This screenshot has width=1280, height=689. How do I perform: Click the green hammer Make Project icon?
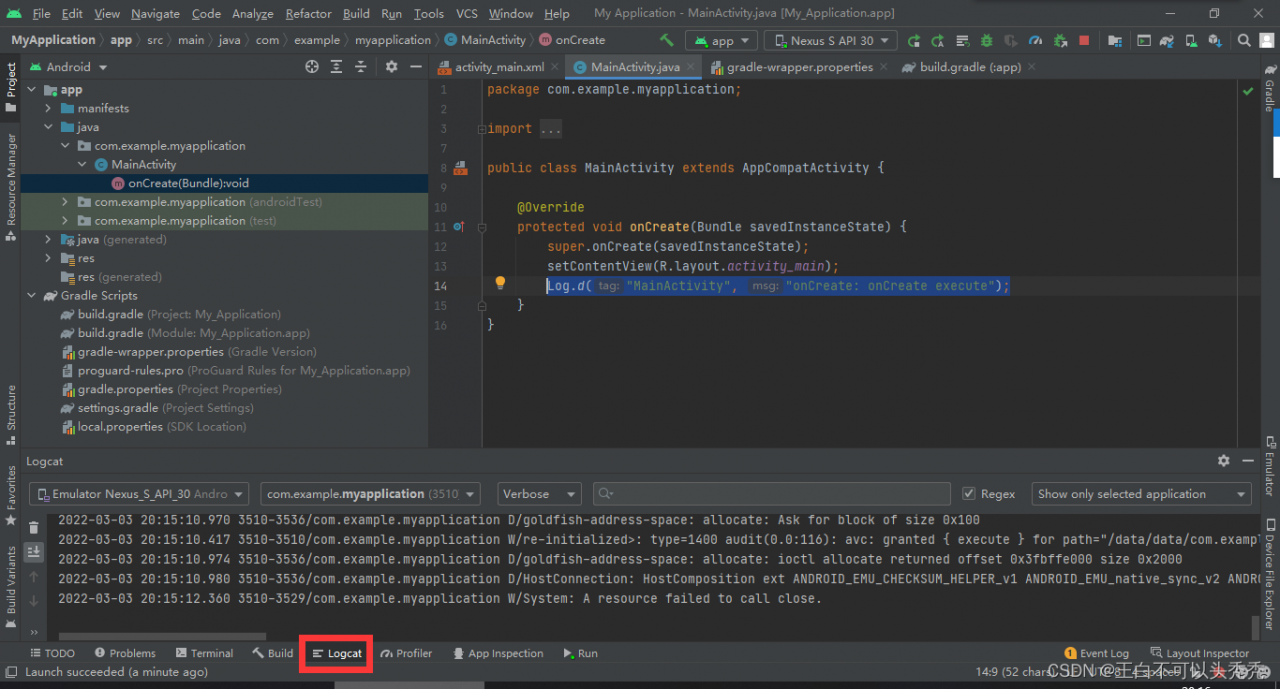click(x=667, y=40)
